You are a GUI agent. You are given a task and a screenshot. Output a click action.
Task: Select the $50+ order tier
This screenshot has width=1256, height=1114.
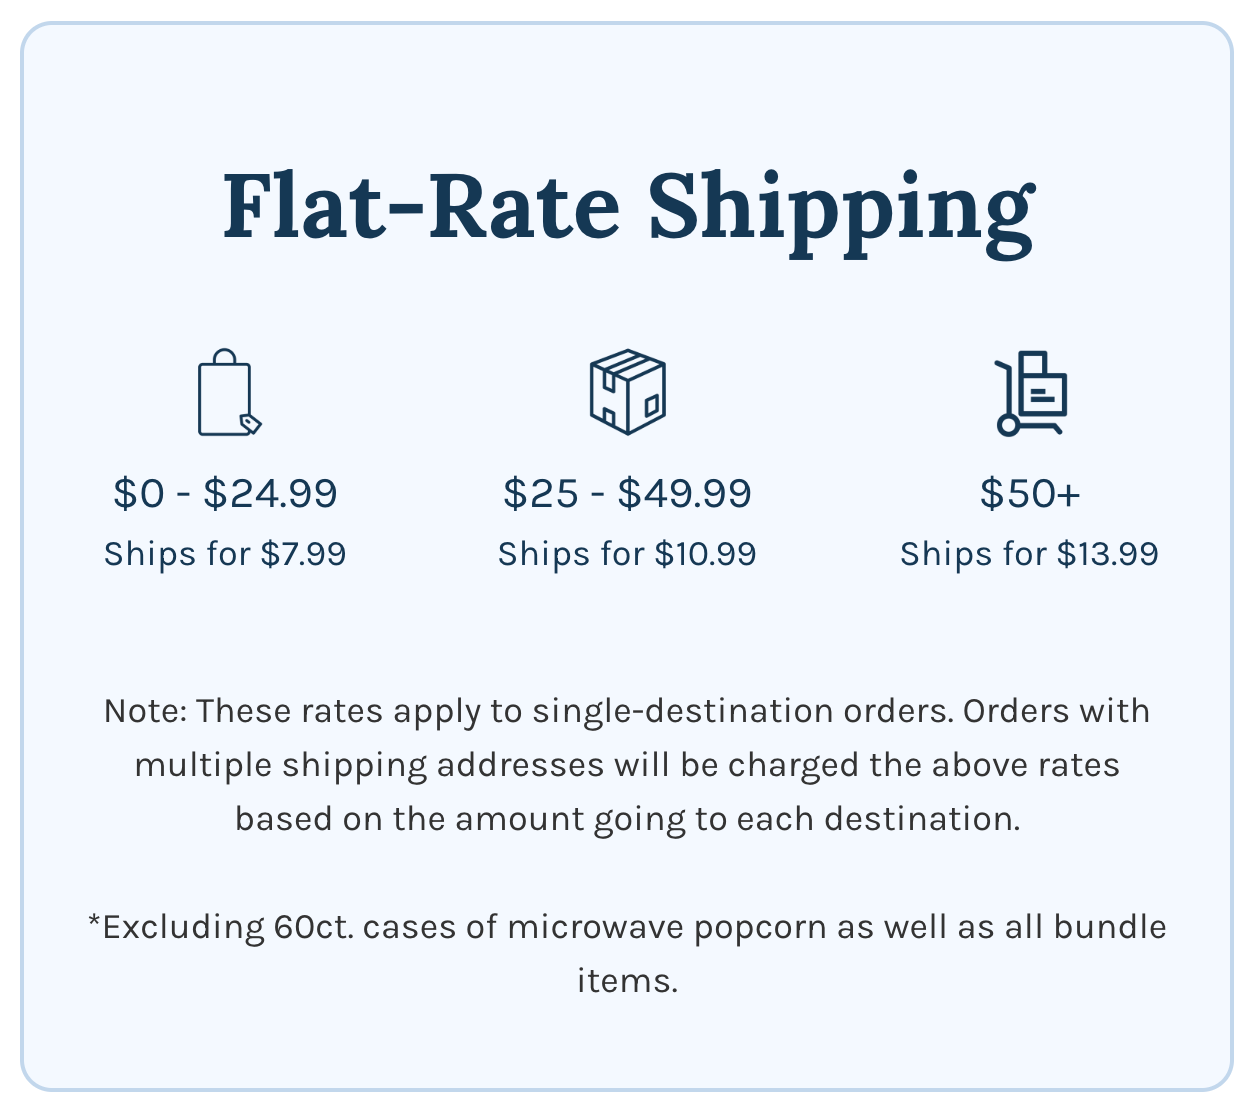[x=1030, y=493]
